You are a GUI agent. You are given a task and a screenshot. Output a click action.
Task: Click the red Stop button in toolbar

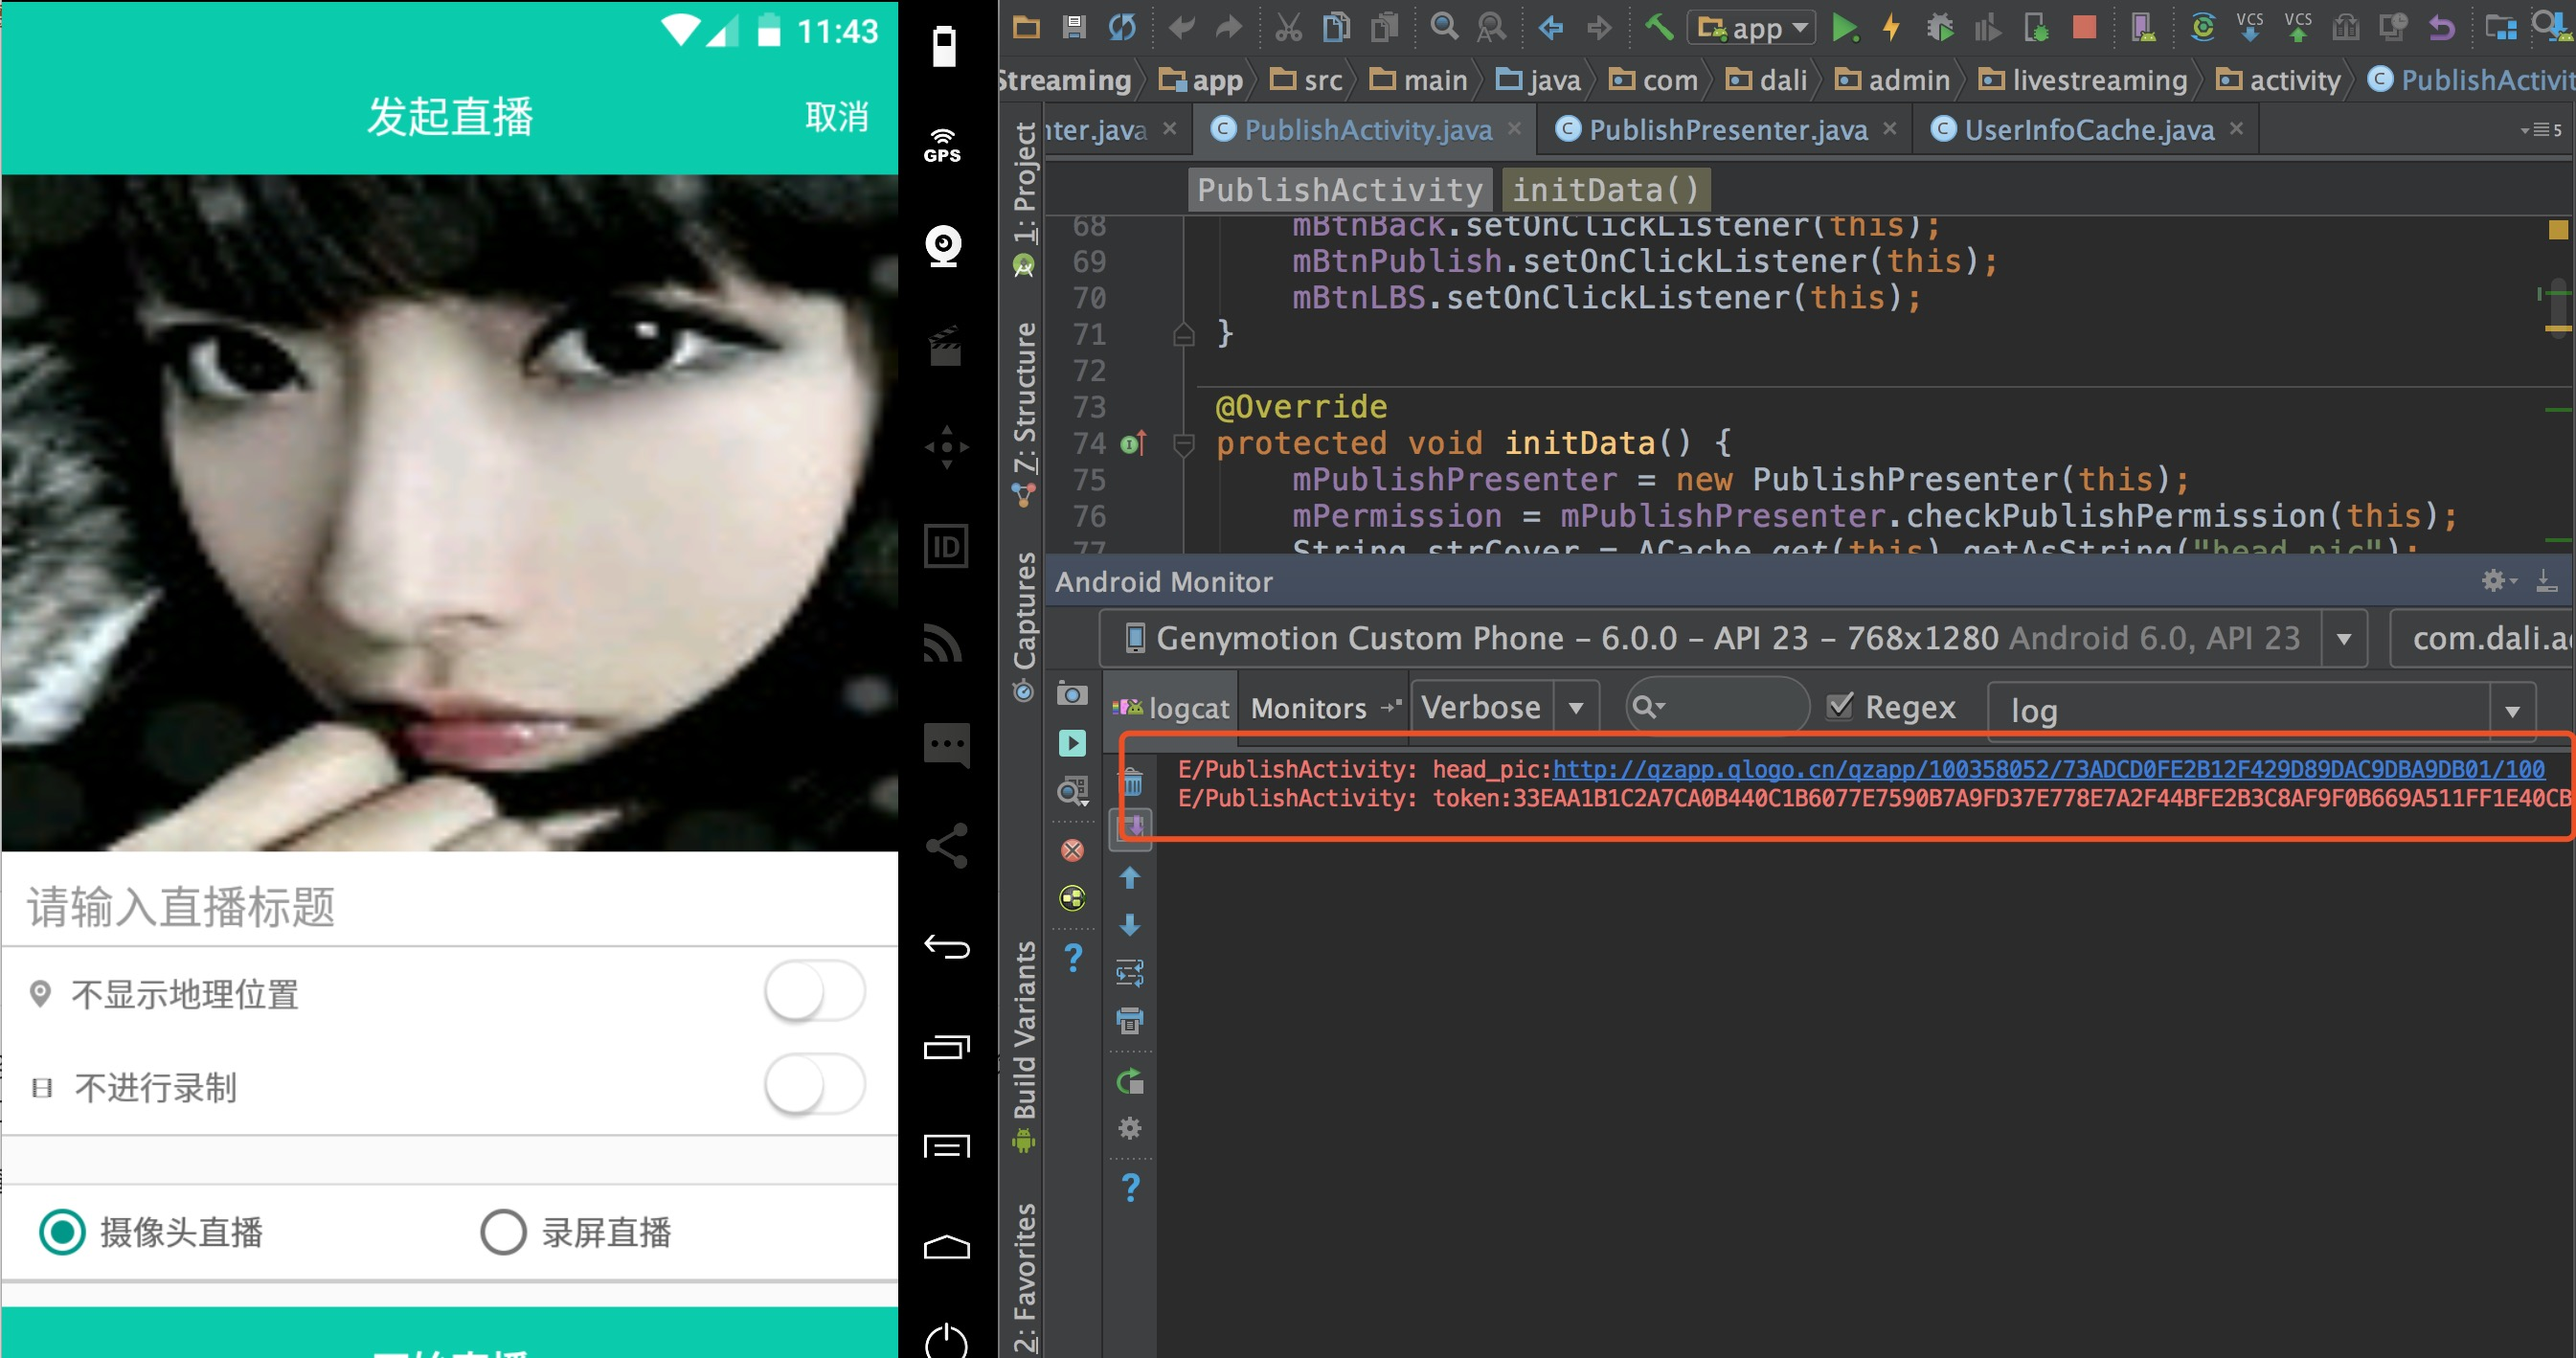pos(2084,28)
